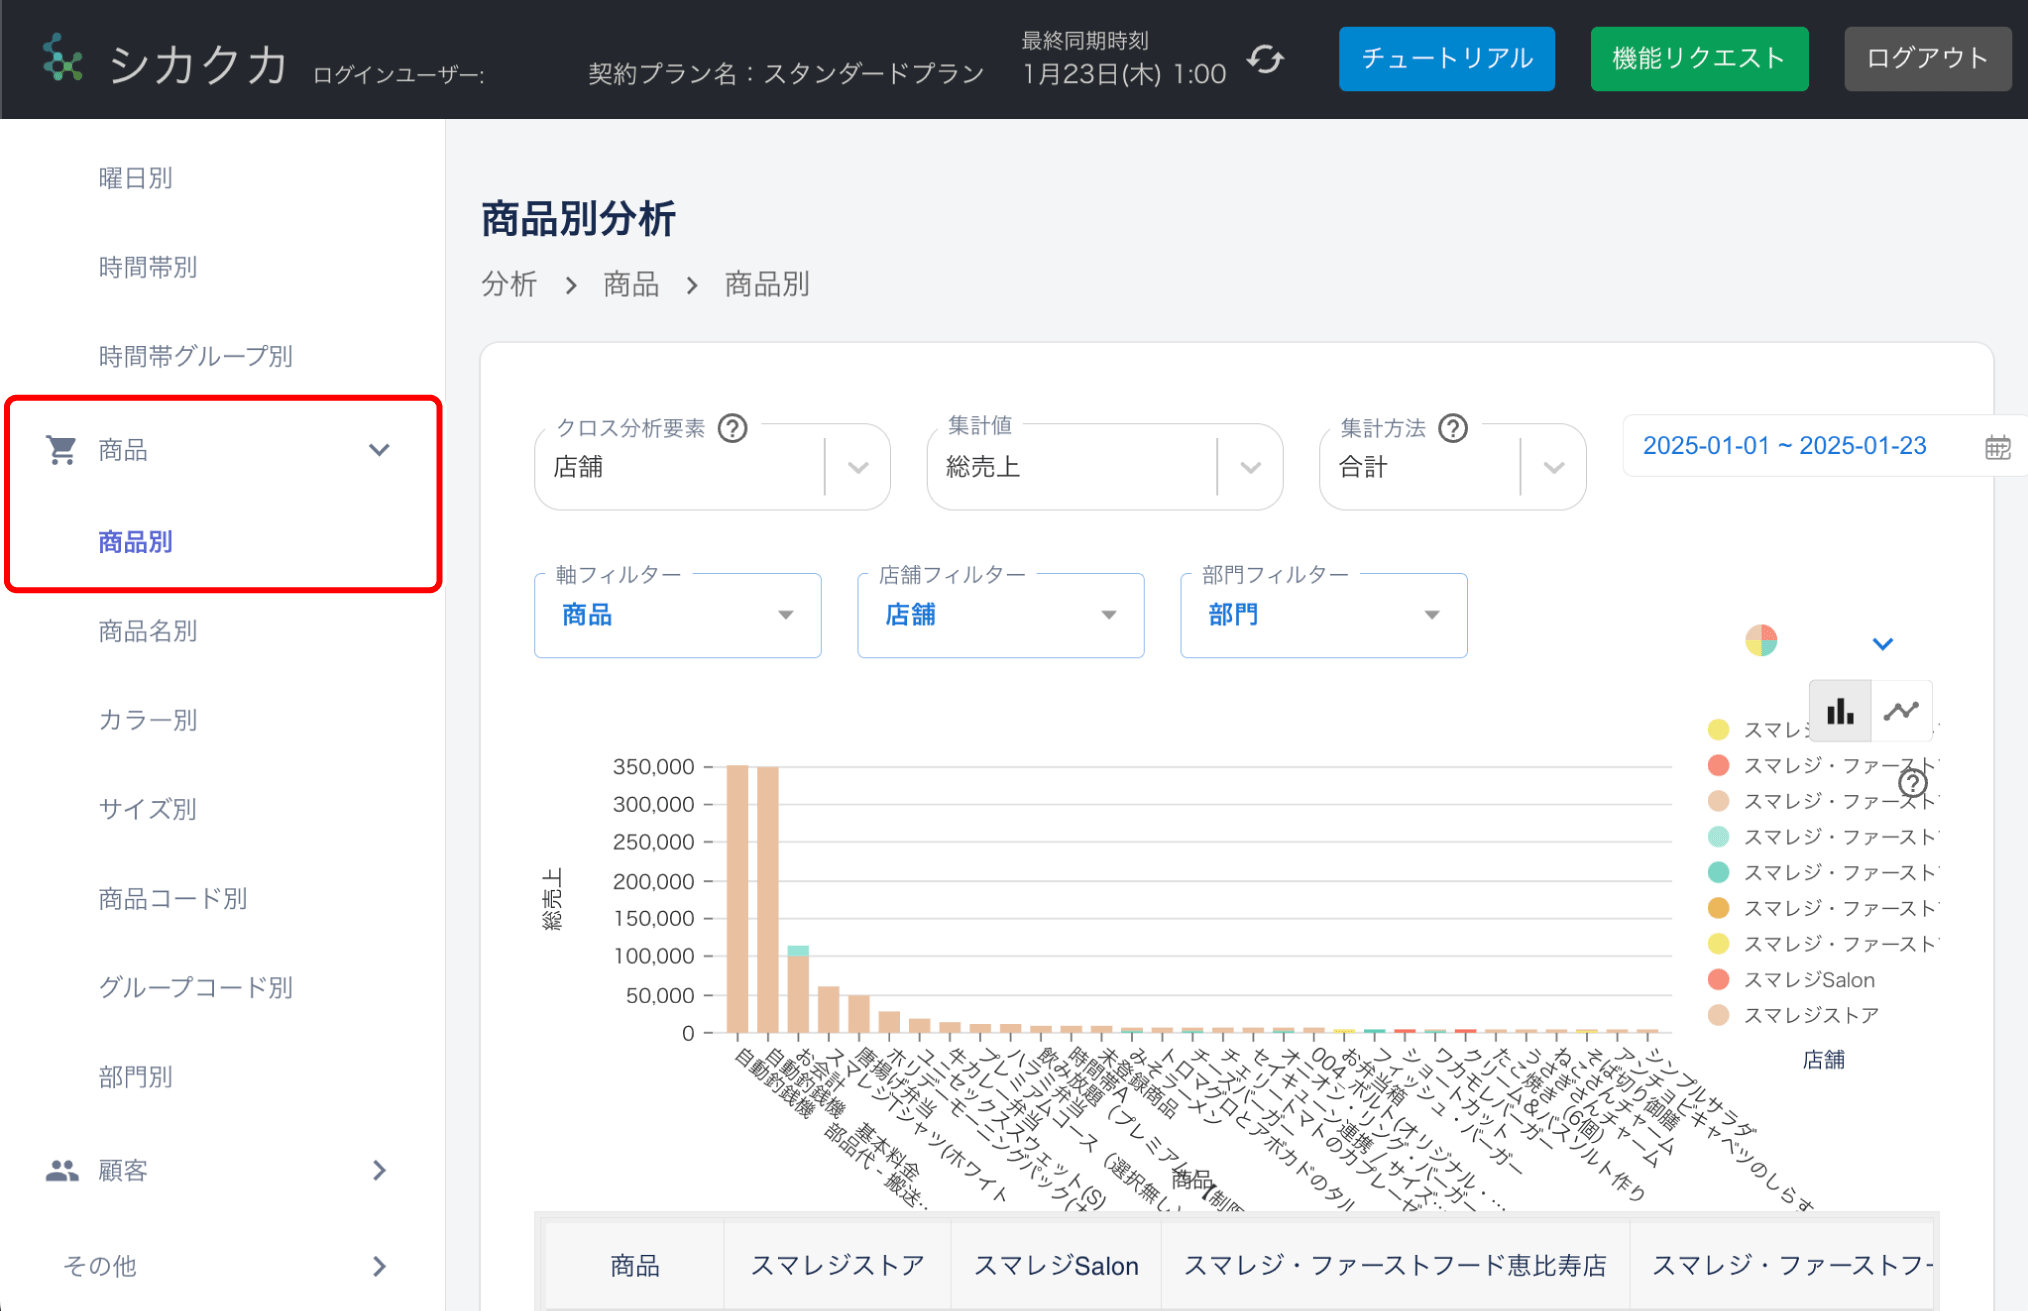Click スマレジSalon table column header
Viewport: 2028px width, 1311px height.
click(x=1056, y=1266)
